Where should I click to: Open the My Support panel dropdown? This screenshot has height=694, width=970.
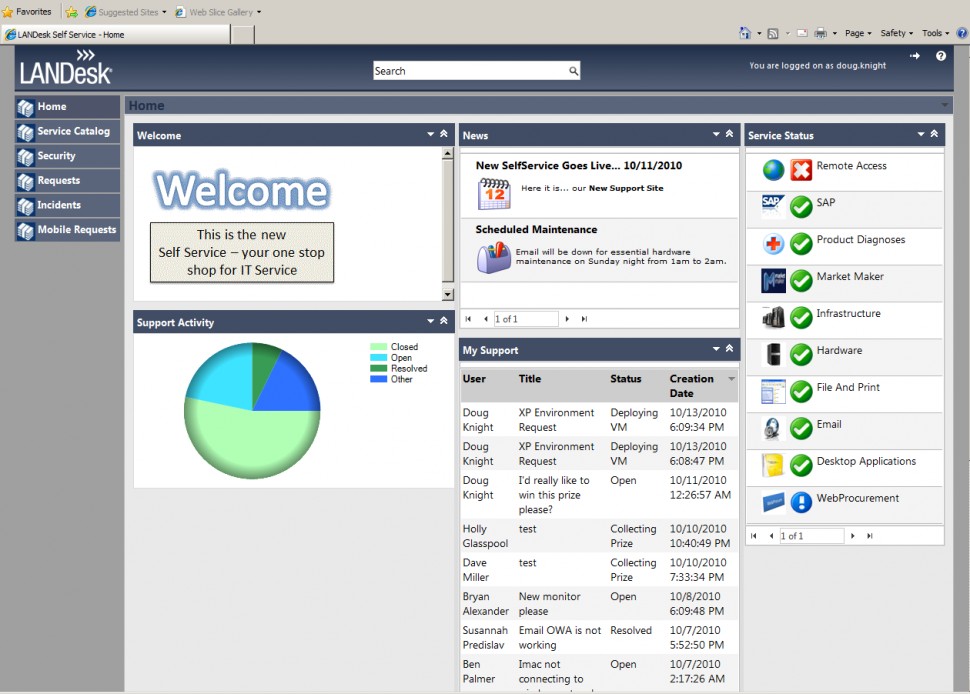tap(716, 349)
